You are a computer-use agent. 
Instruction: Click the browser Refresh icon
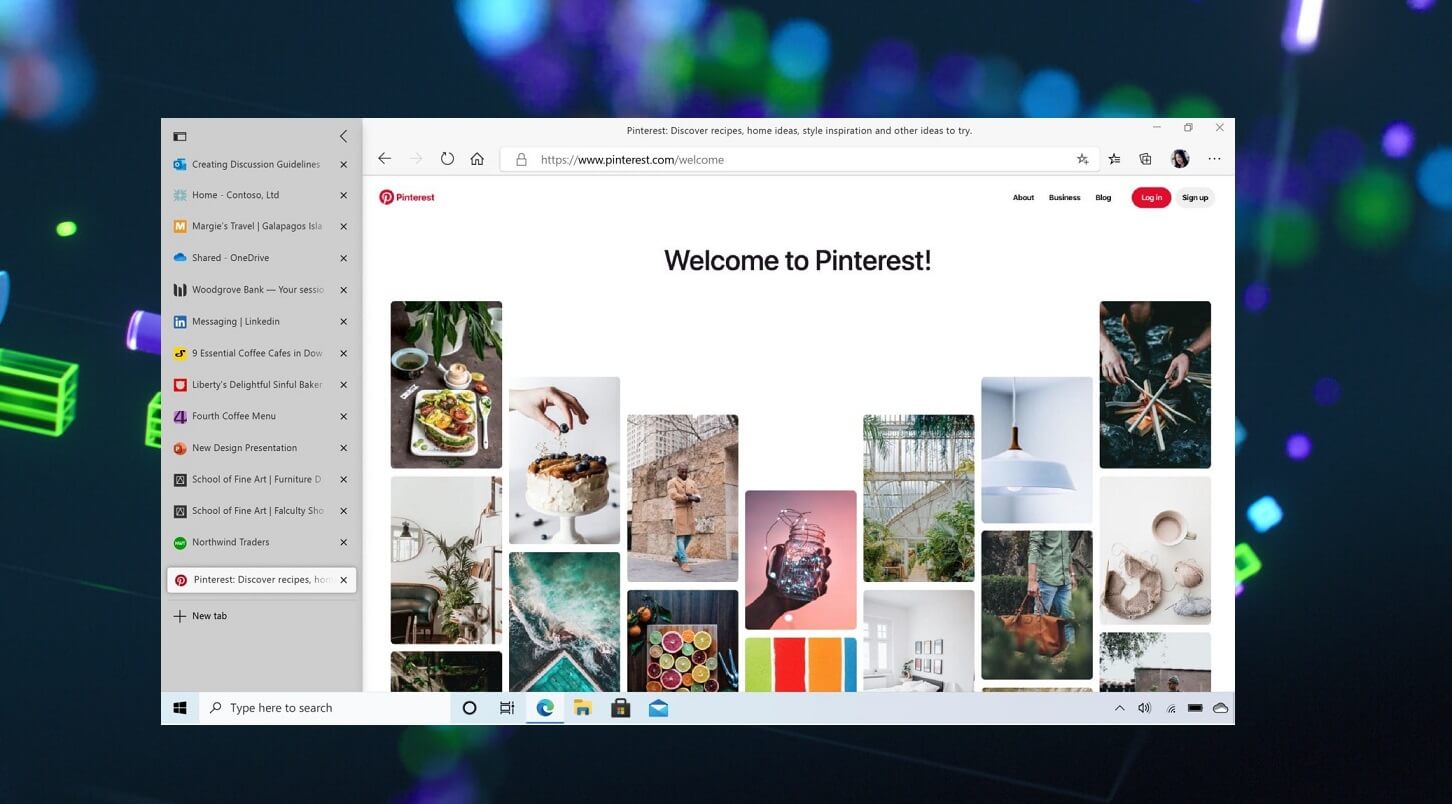tap(447, 159)
